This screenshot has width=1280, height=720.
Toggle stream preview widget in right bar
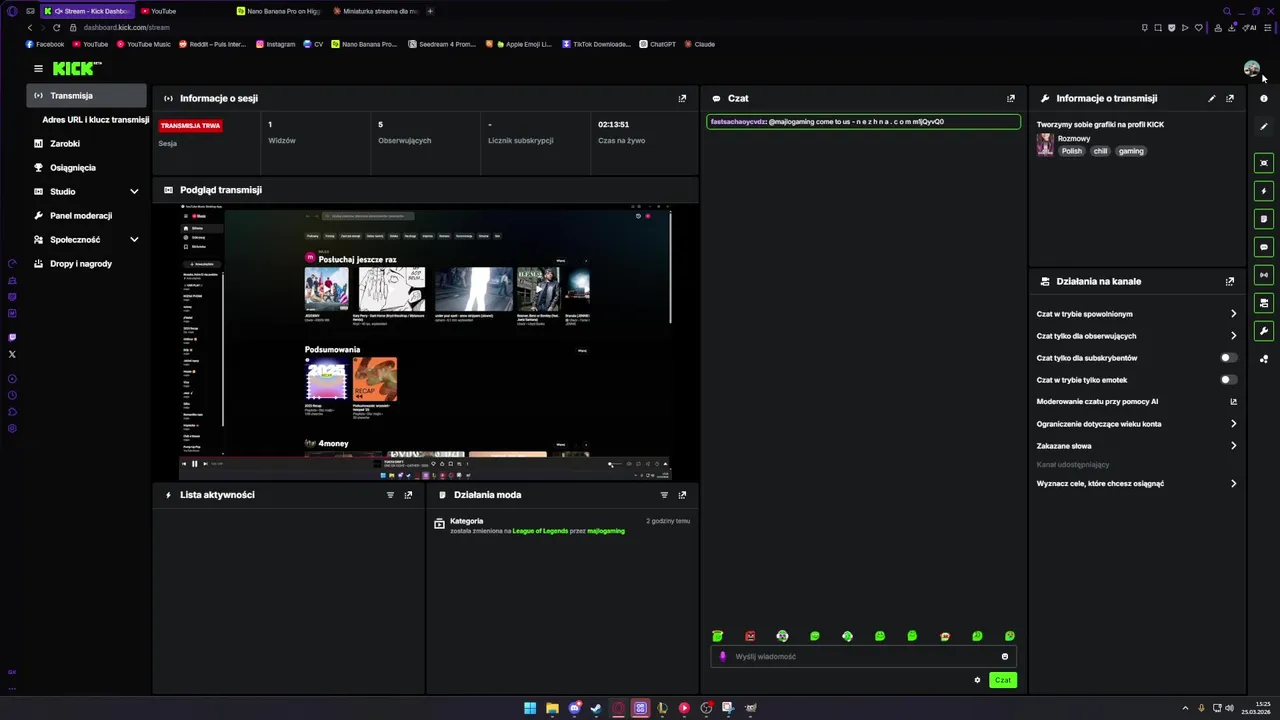pyautogui.click(x=1264, y=163)
